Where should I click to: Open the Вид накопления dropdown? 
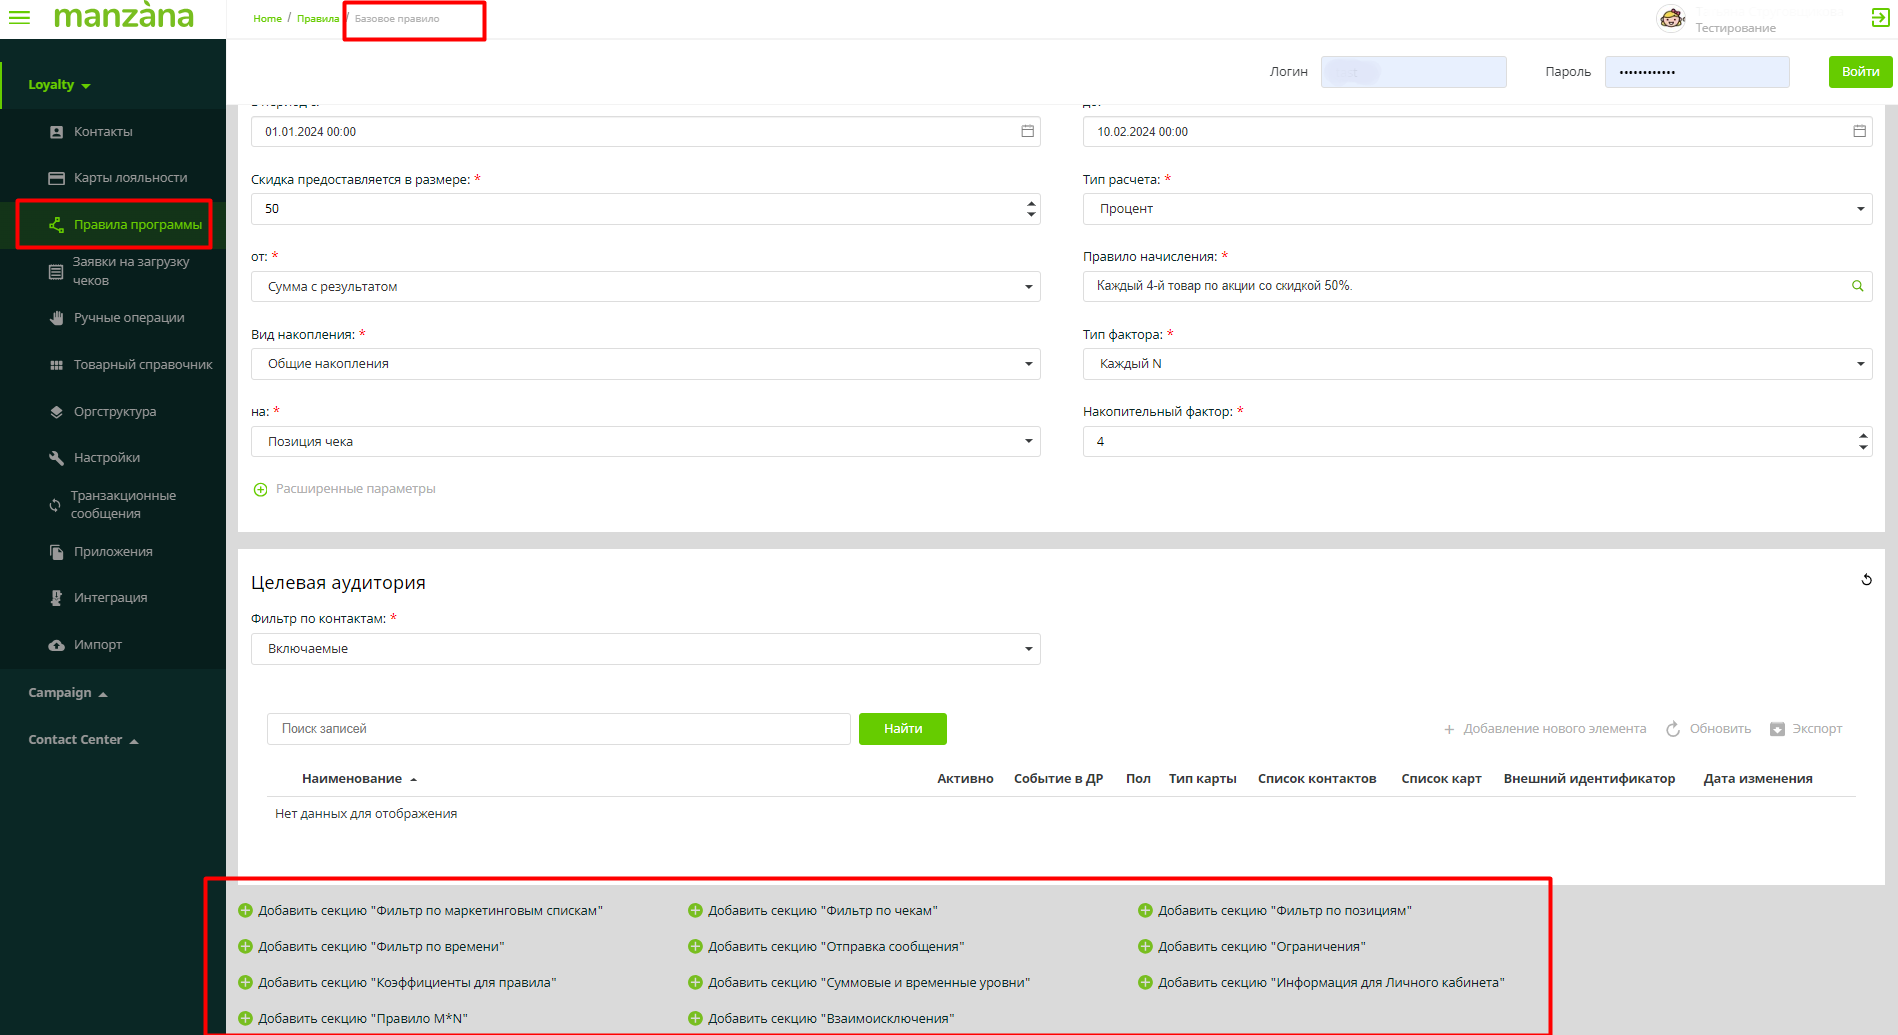pyautogui.click(x=645, y=364)
